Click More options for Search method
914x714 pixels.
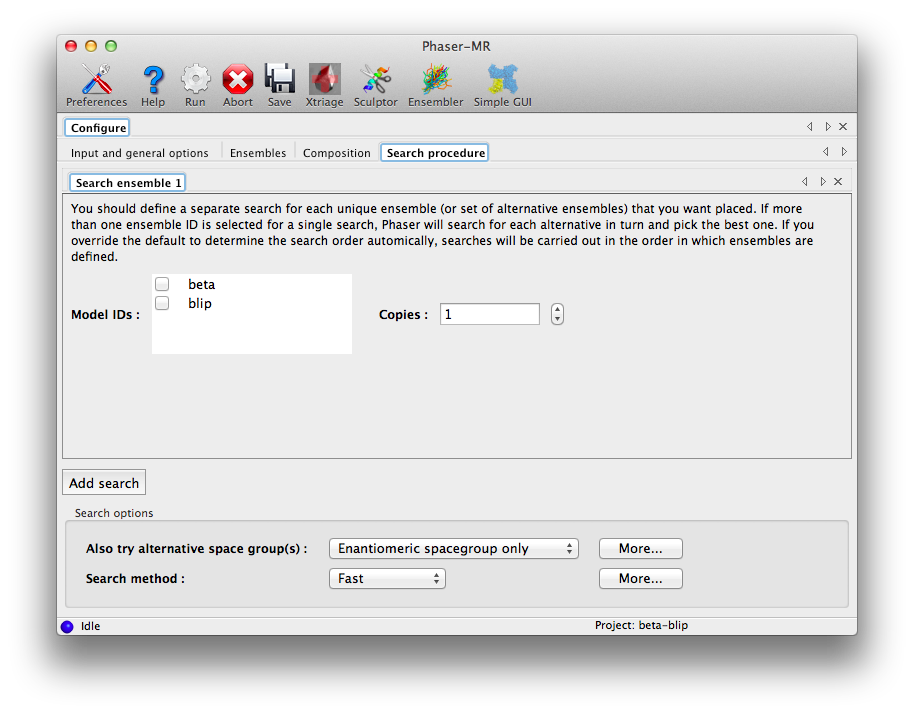point(640,578)
